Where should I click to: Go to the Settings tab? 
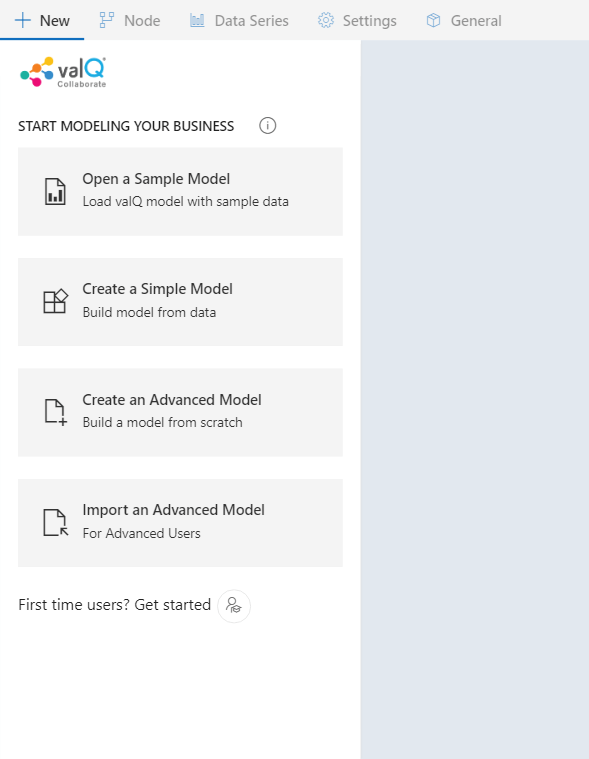tap(357, 20)
